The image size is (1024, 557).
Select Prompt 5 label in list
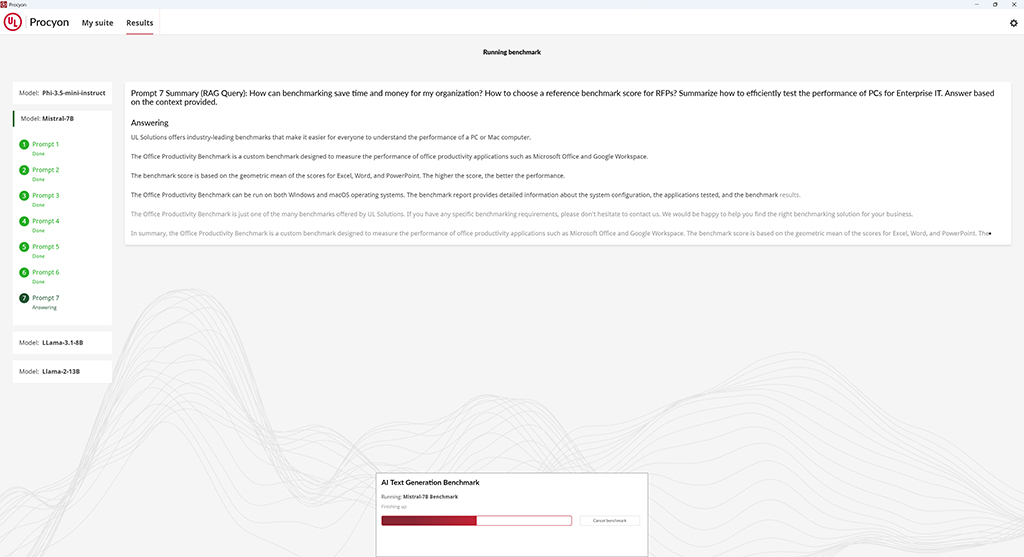click(x=45, y=247)
